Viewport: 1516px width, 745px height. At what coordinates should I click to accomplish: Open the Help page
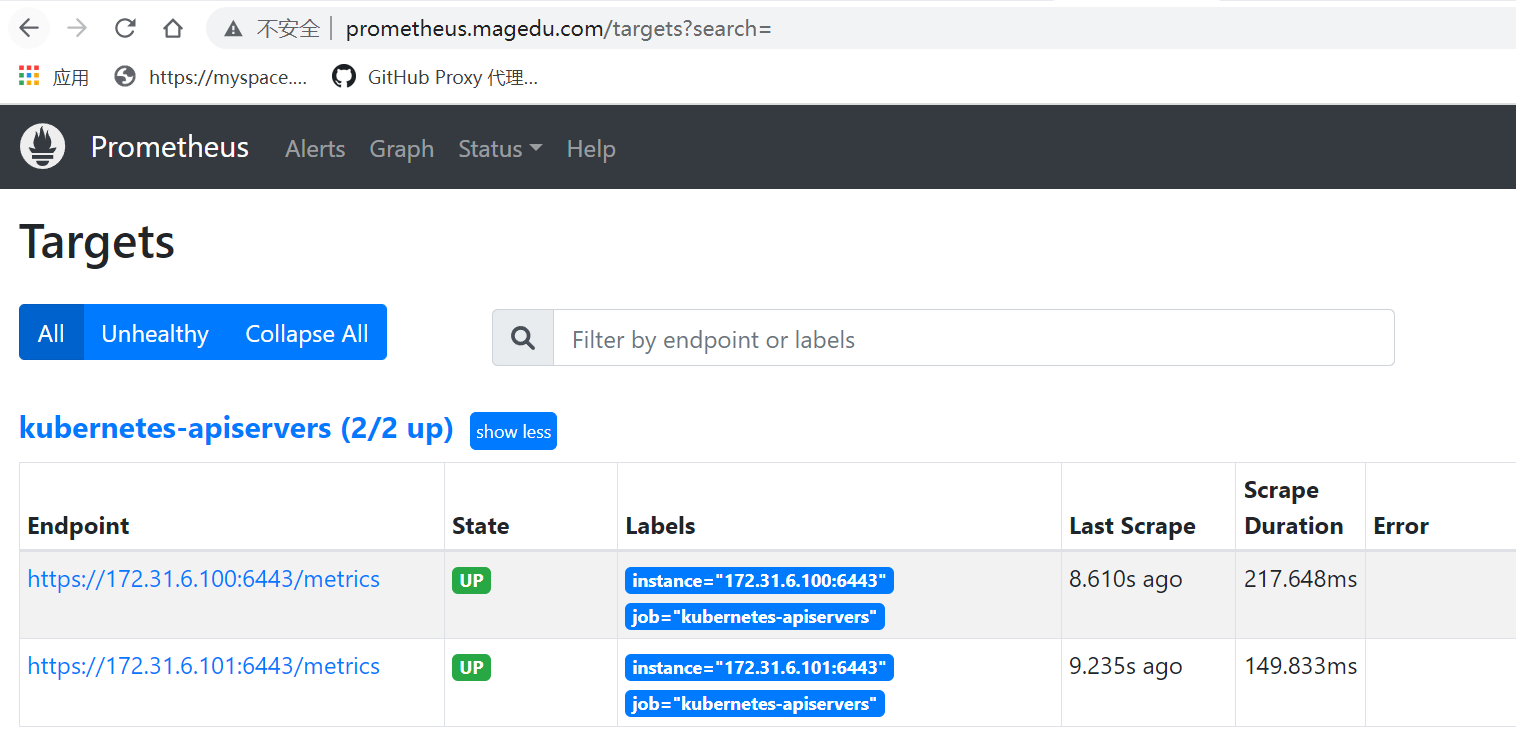click(591, 149)
